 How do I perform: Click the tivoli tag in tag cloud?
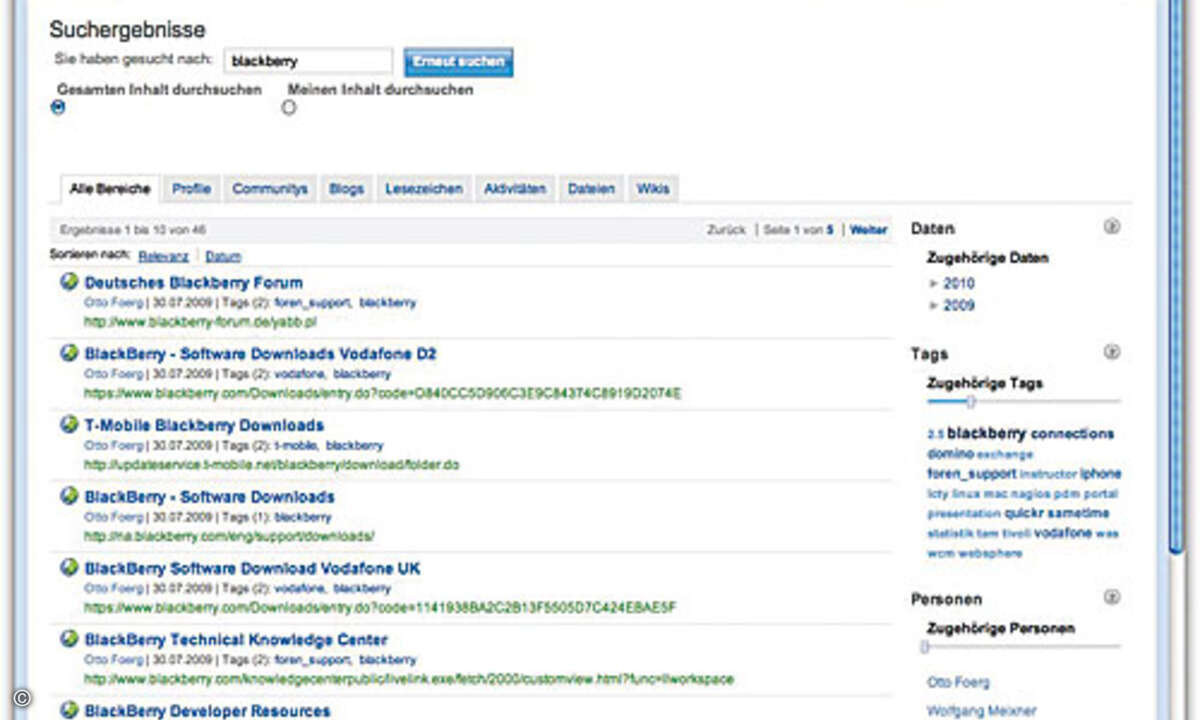click(1015, 534)
